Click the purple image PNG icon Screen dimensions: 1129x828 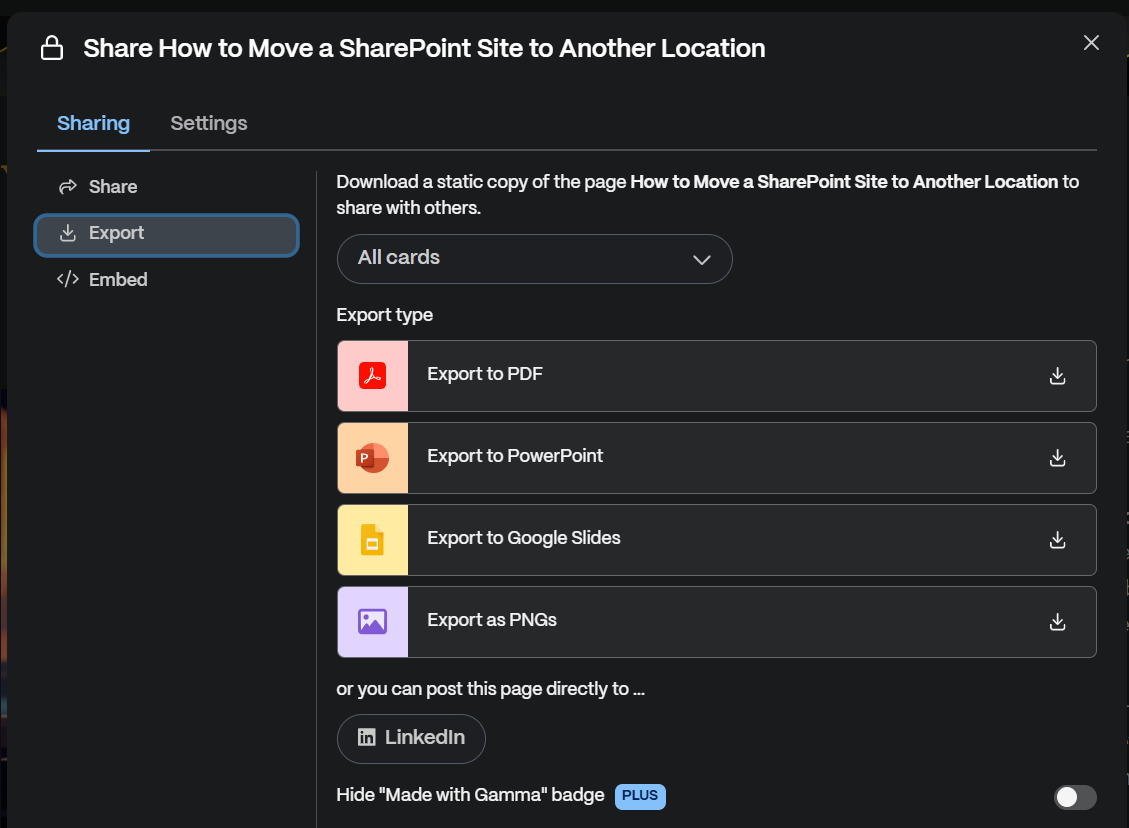(372, 621)
